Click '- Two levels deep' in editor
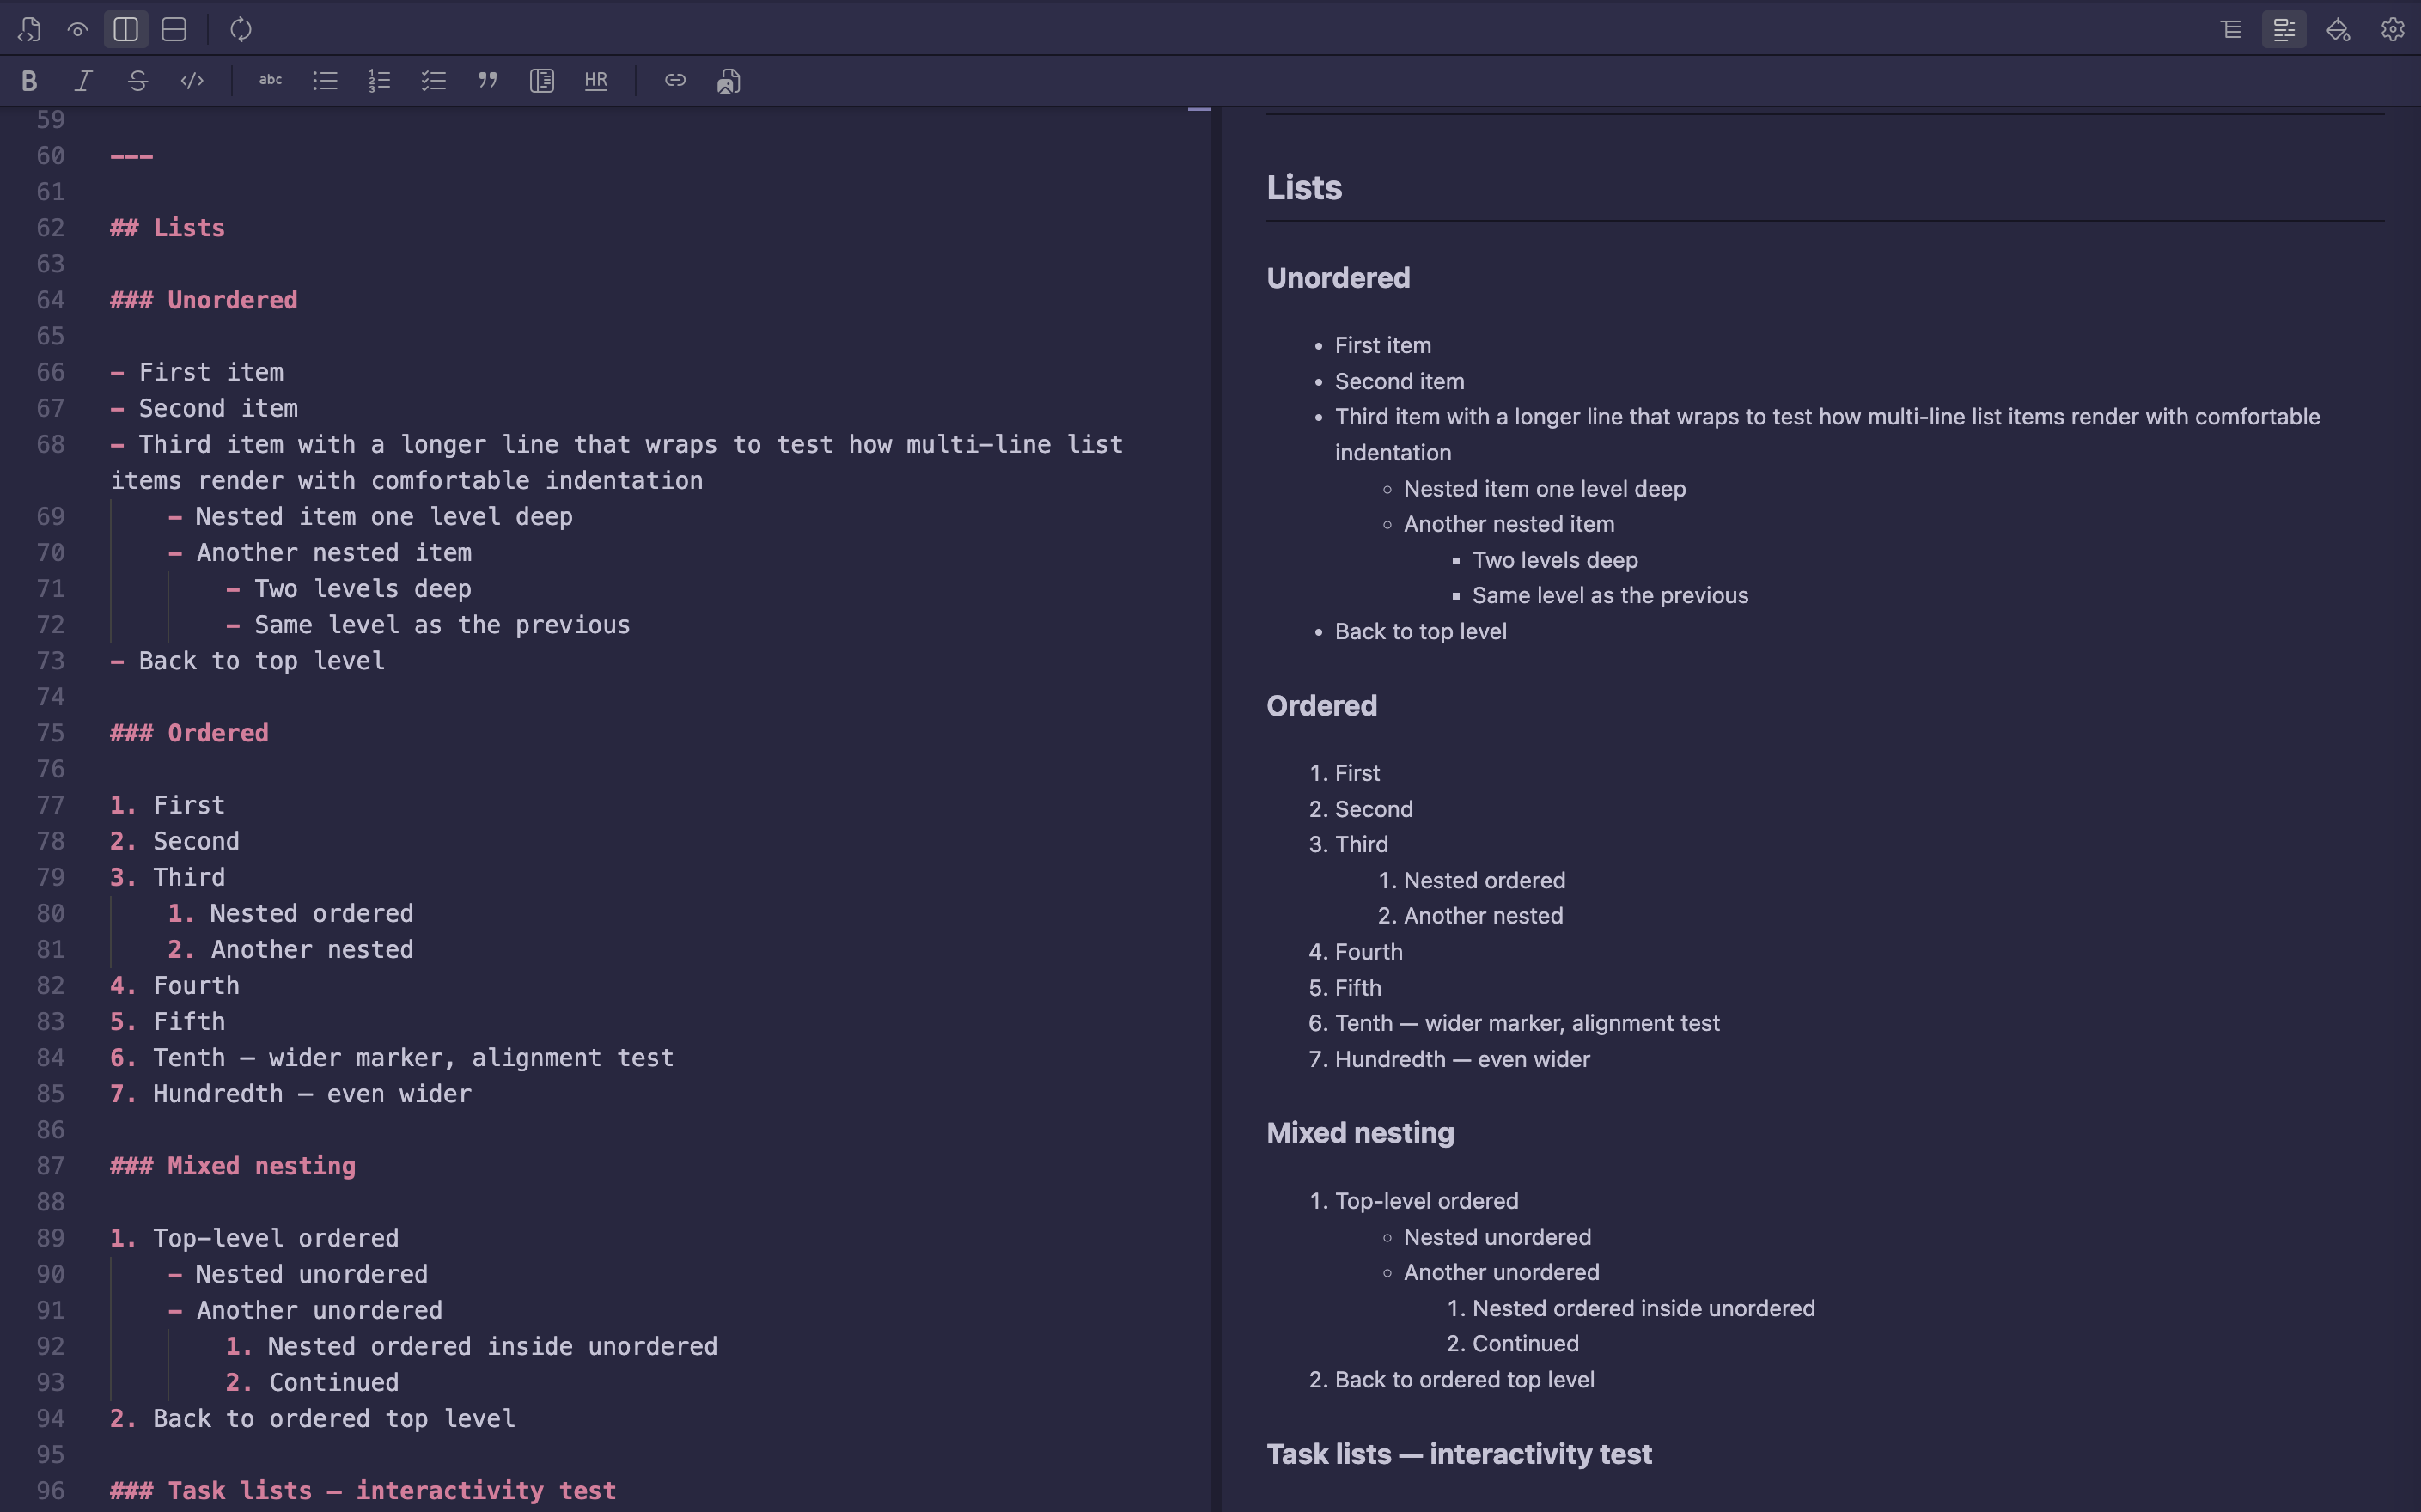 coord(348,588)
